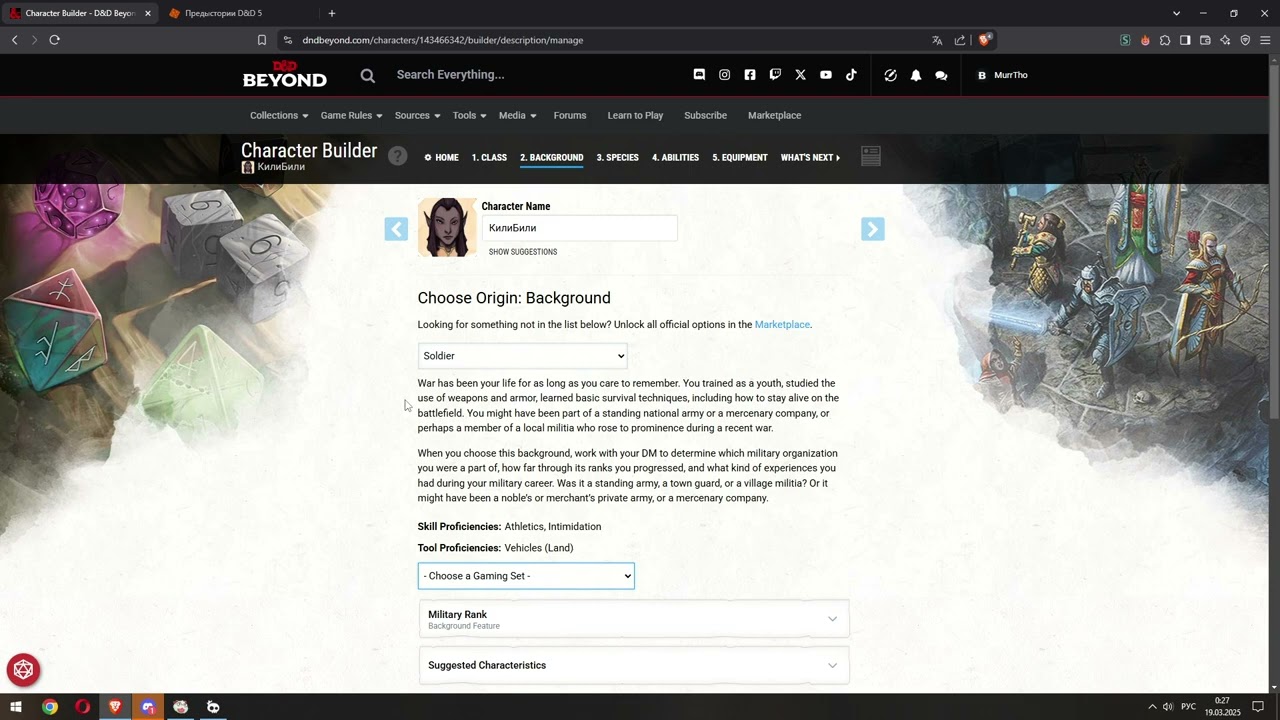Click the browser translate page icon
This screenshot has height=720, width=1280.
coord(937,40)
